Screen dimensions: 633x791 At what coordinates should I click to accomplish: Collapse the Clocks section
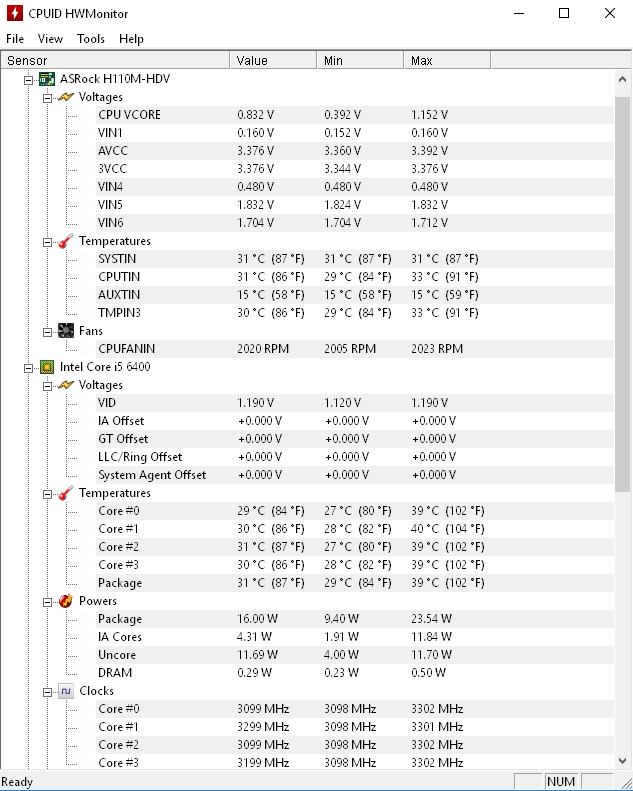coord(47,692)
